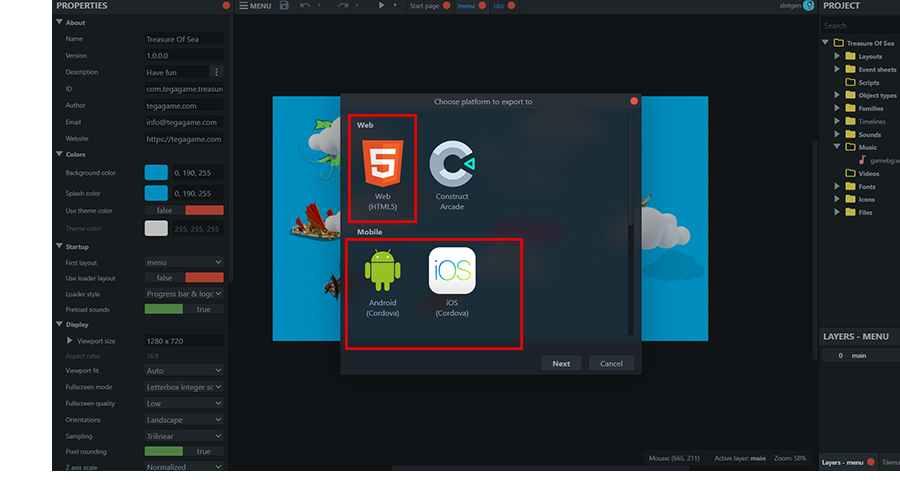This screenshot has height=489, width=900.
Task: Select the Android (Cordova) export option
Action: (382, 282)
